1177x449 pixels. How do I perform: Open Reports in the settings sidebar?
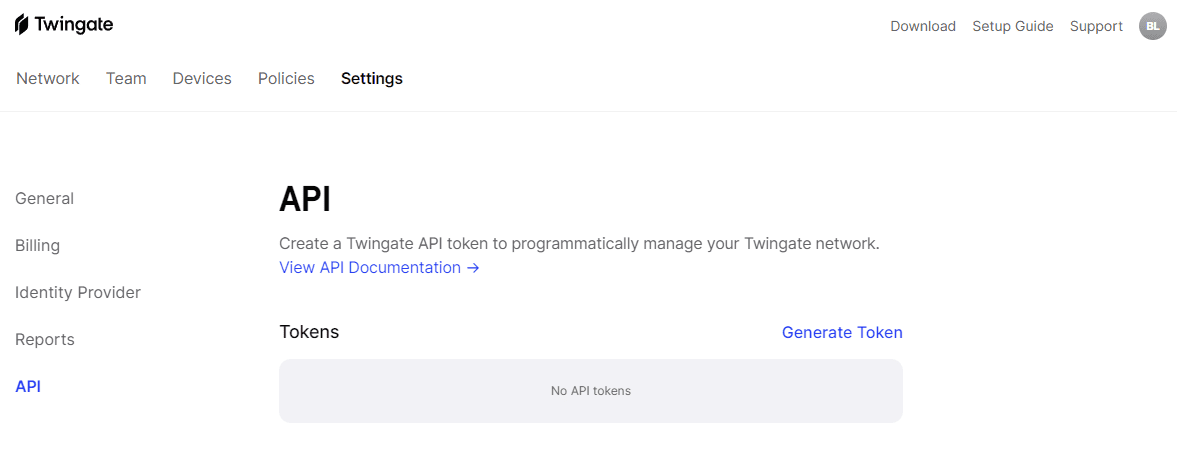45,339
